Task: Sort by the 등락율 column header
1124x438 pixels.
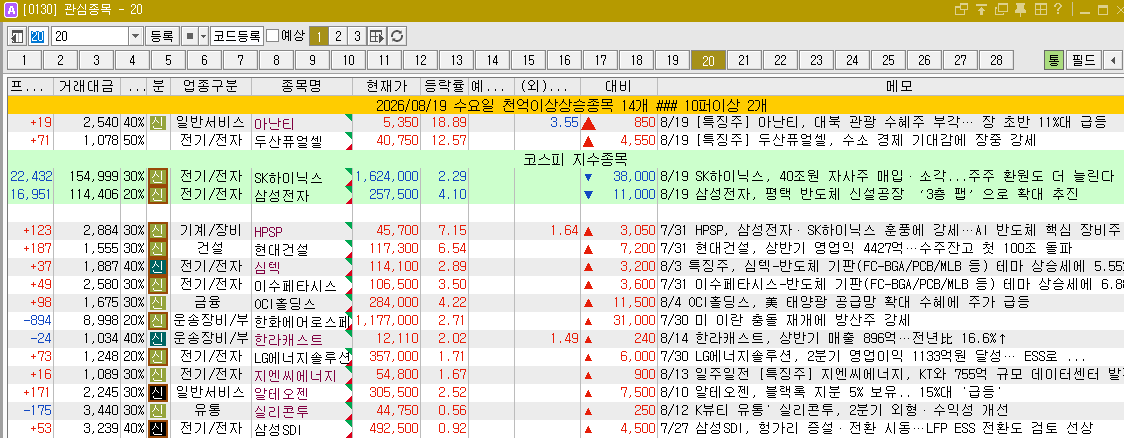Action: pos(443,87)
